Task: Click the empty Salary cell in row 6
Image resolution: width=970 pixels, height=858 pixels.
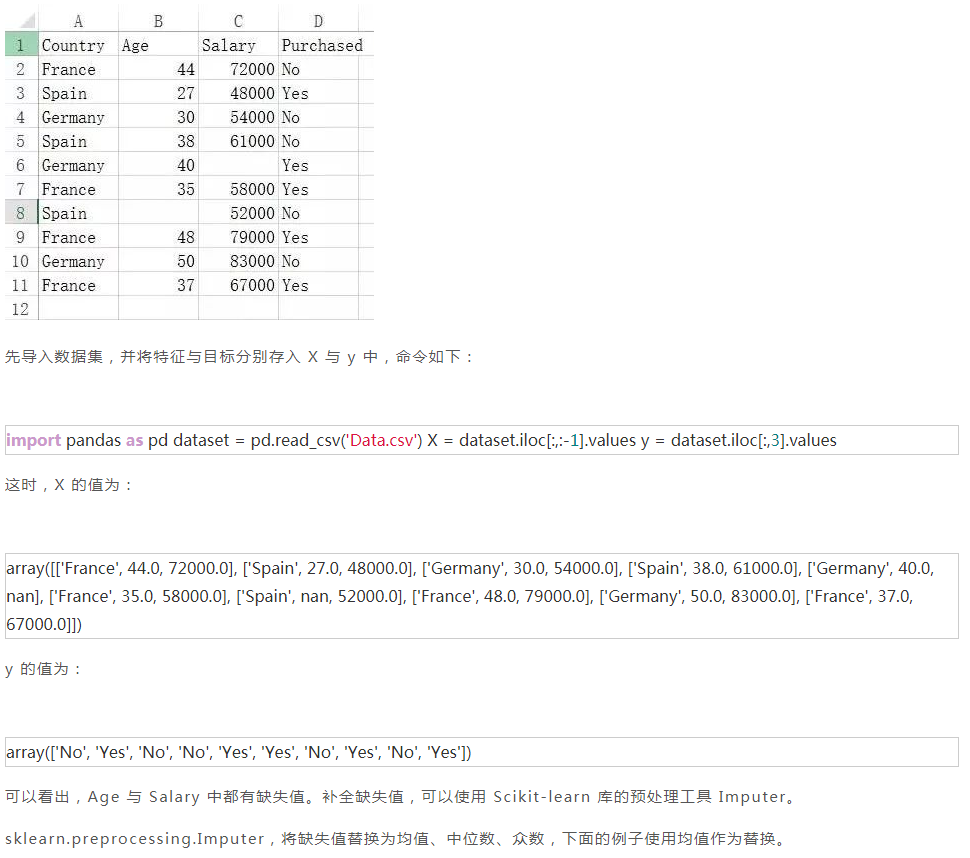Action: pyautogui.click(x=238, y=164)
